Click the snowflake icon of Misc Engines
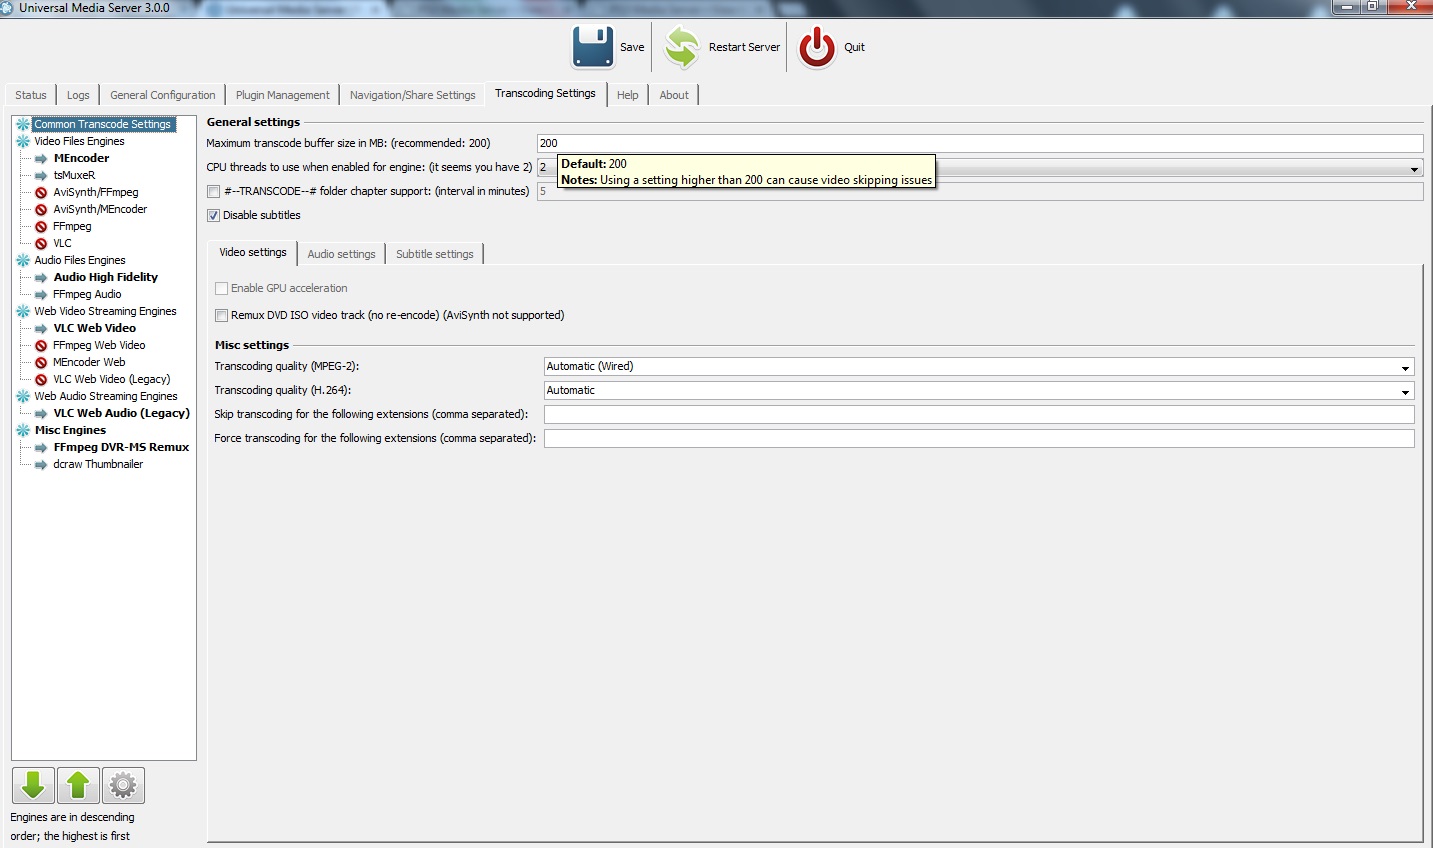 (23, 431)
